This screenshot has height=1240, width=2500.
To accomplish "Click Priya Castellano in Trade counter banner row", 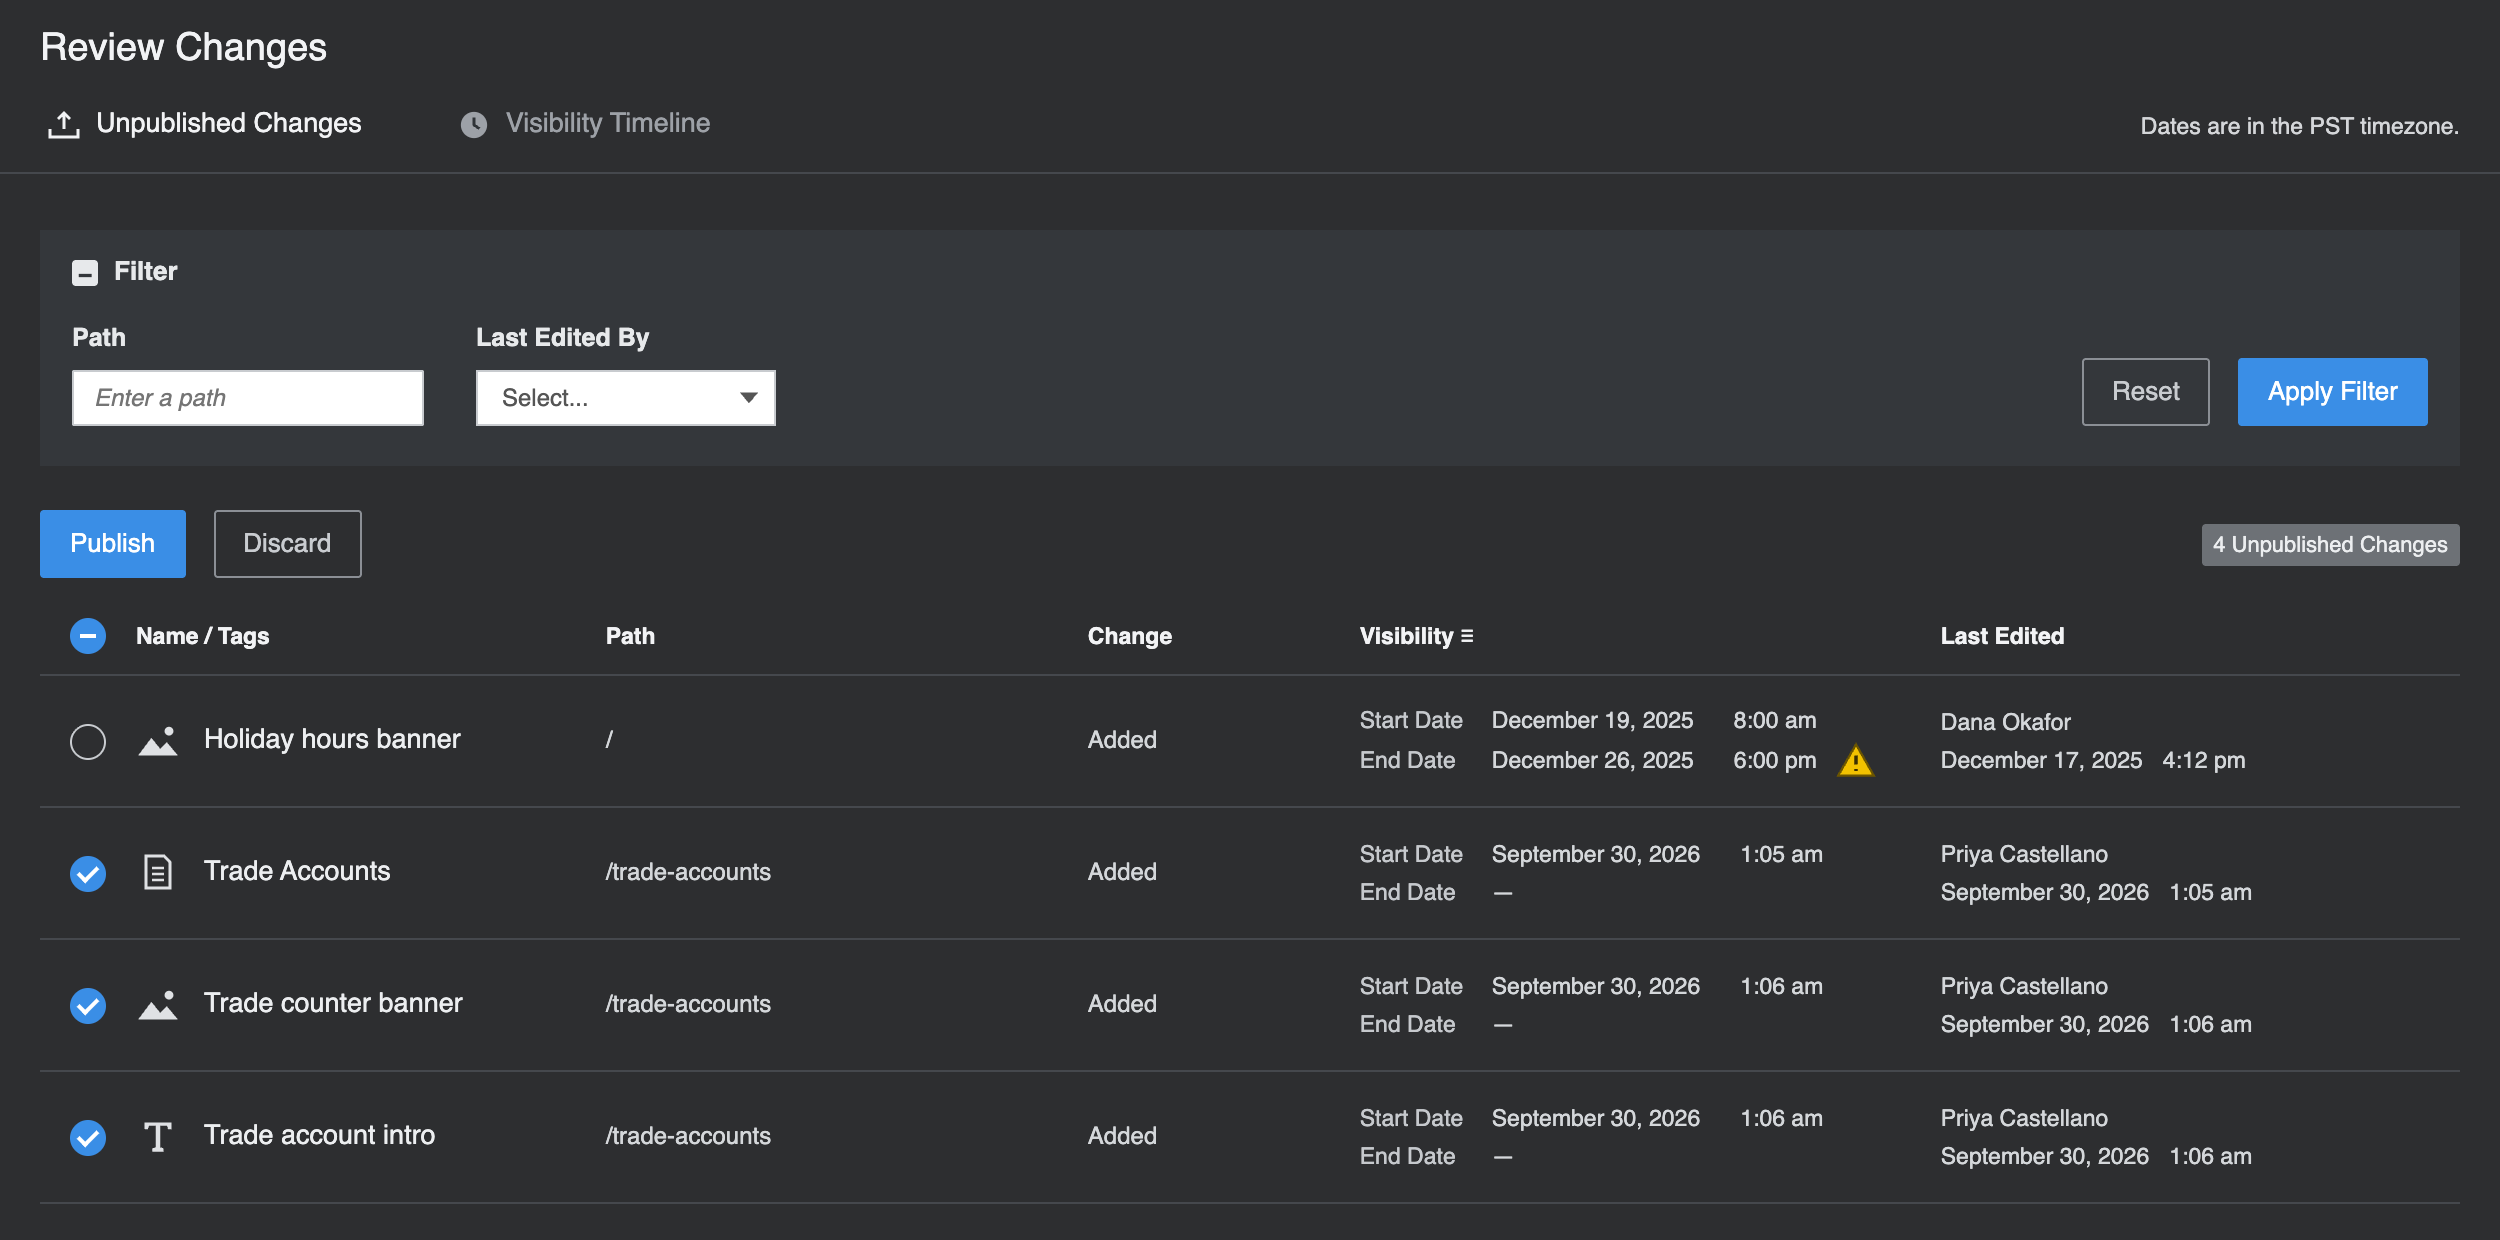I will click(2024, 986).
